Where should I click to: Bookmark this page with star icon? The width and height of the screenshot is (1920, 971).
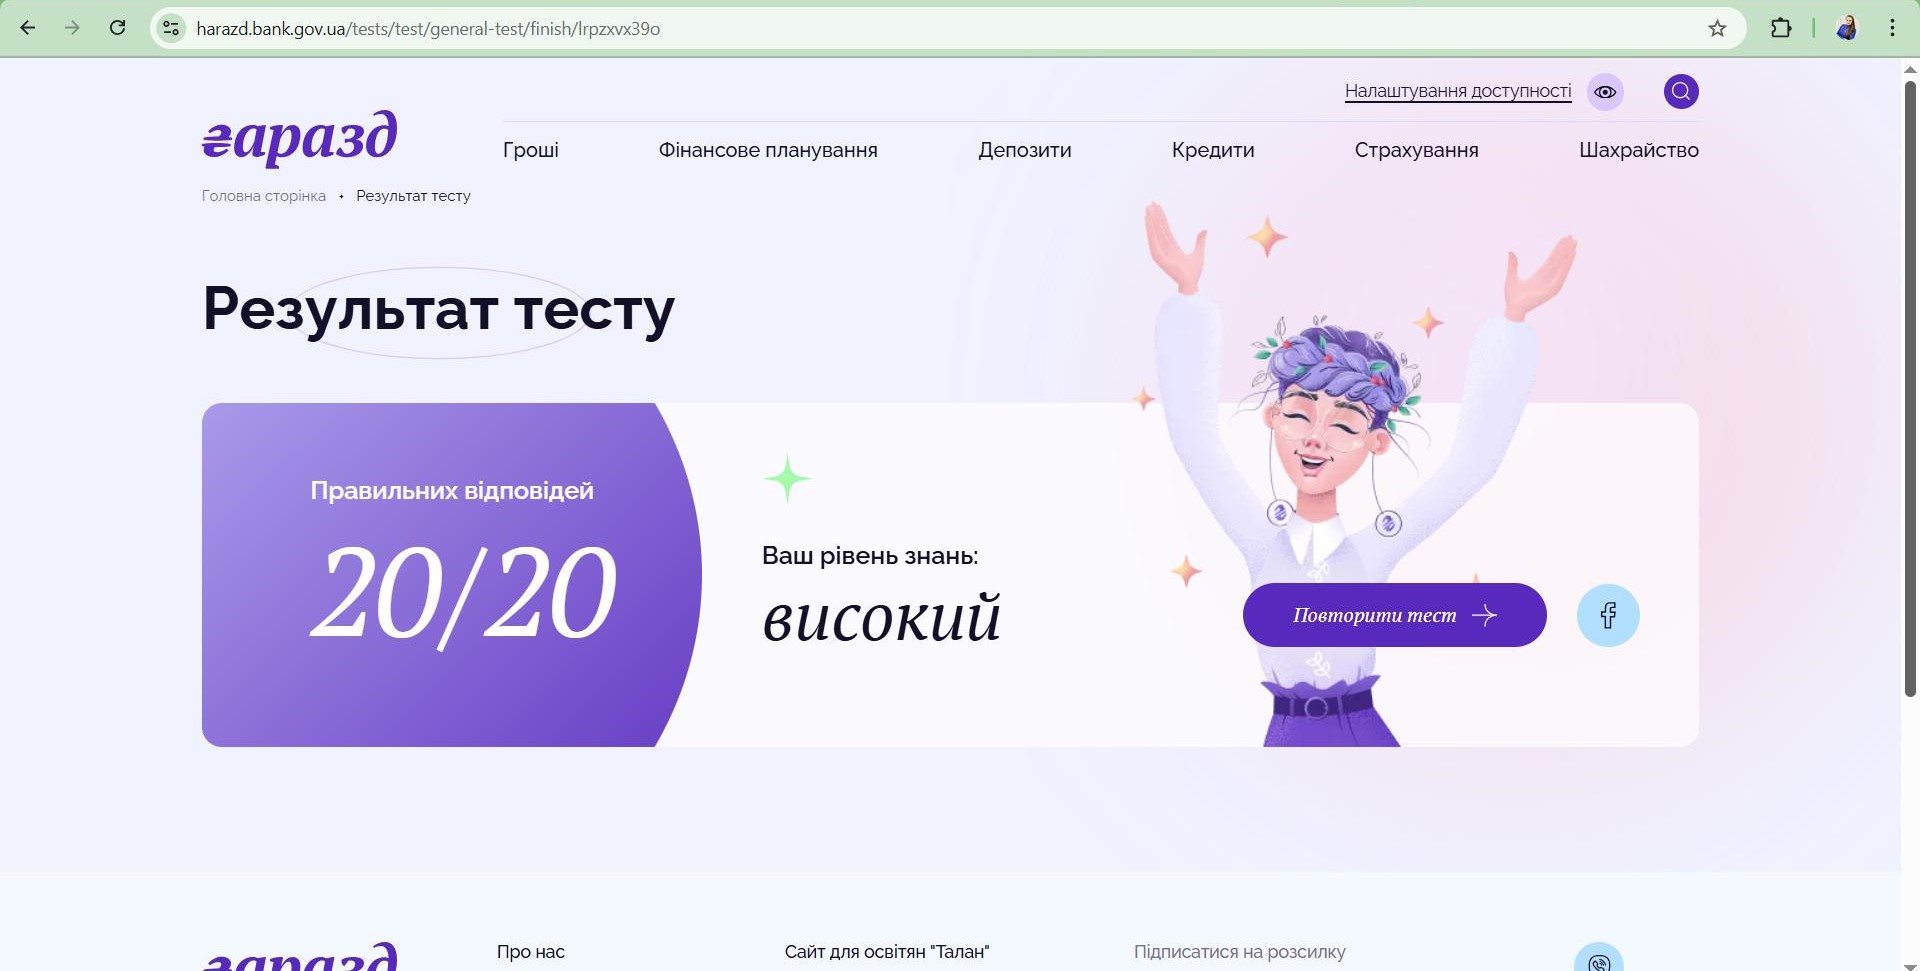pos(1717,28)
